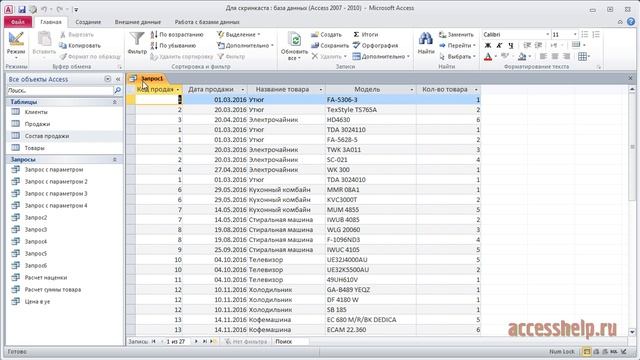This screenshot has height=360, width=640.
Task: Open background fill color picker
Action: point(522,57)
